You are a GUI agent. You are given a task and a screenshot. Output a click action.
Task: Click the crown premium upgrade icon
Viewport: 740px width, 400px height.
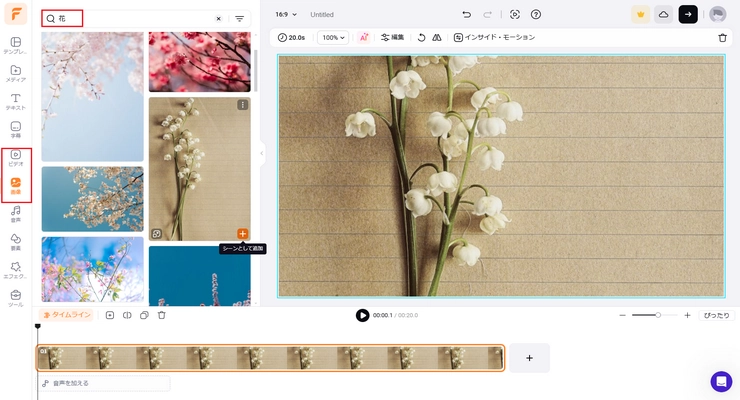tap(640, 14)
